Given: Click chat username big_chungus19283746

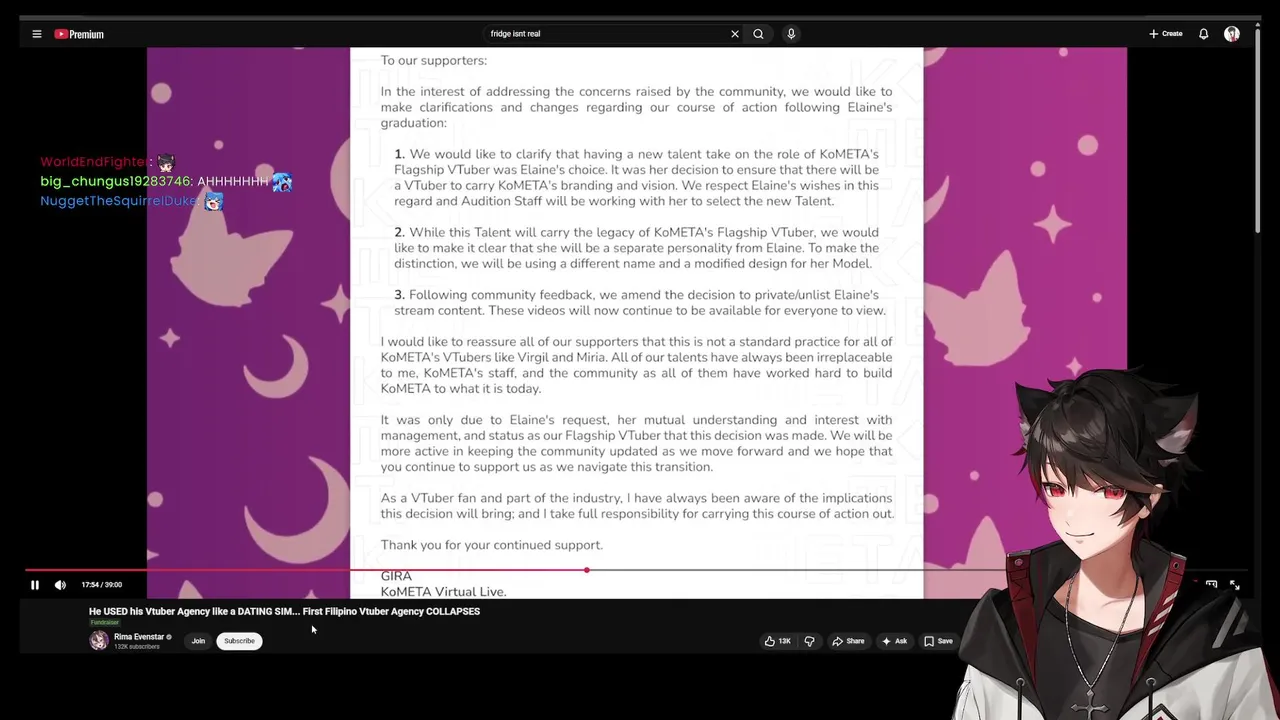Looking at the screenshot, I should click(x=116, y=181).
